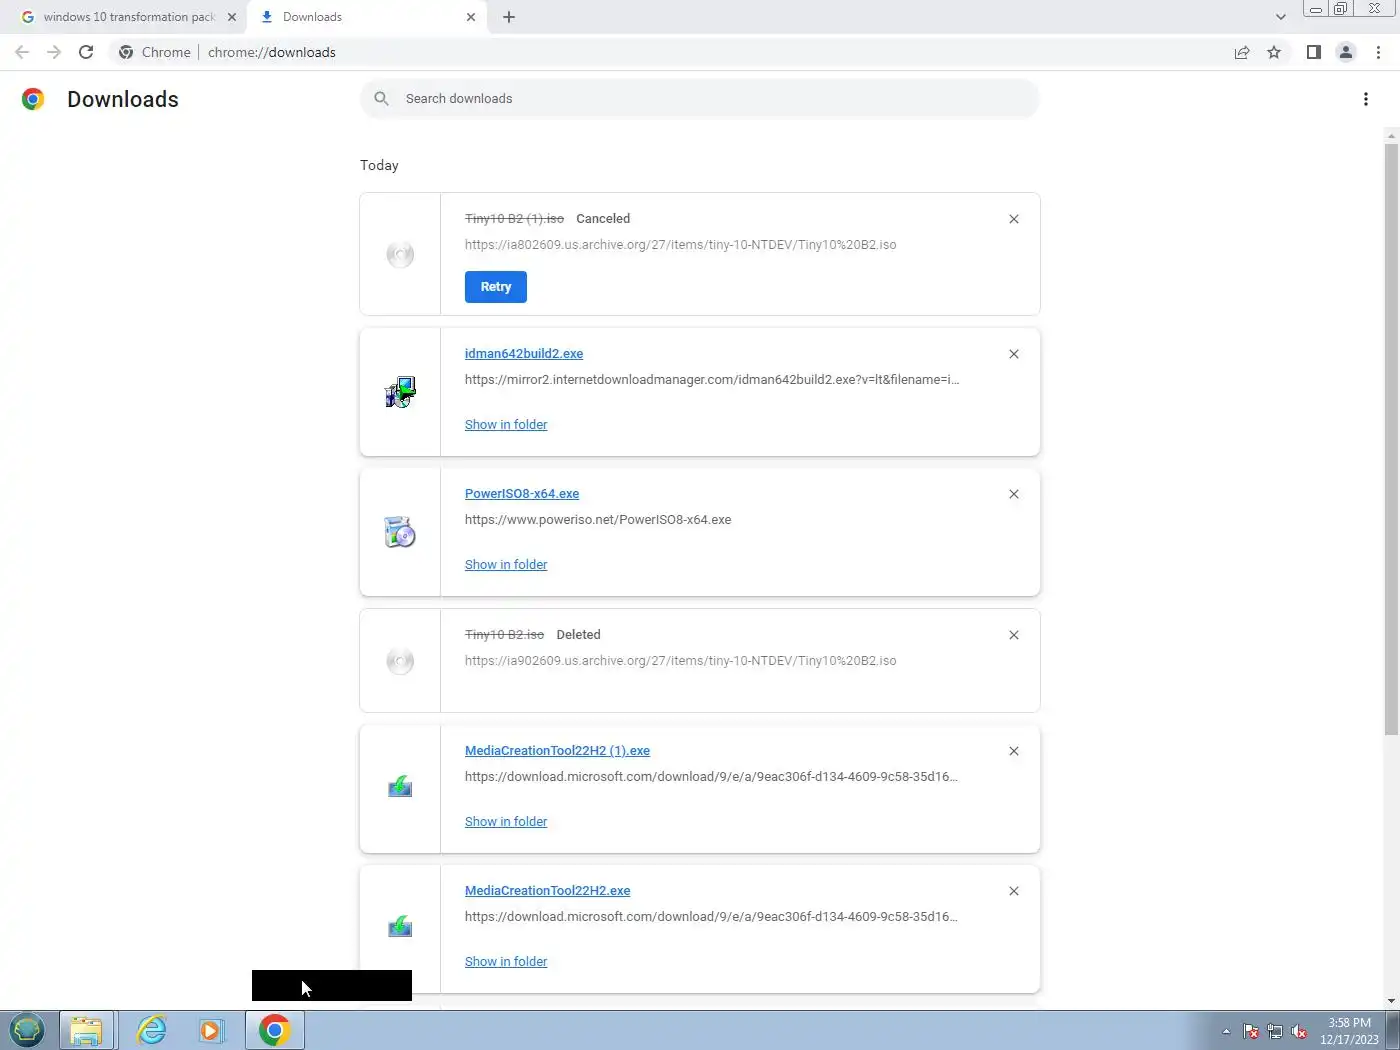Show hidden system tray icons
Image resolution: width=1400 pixels, height=1050 pixels.
1226,1031
